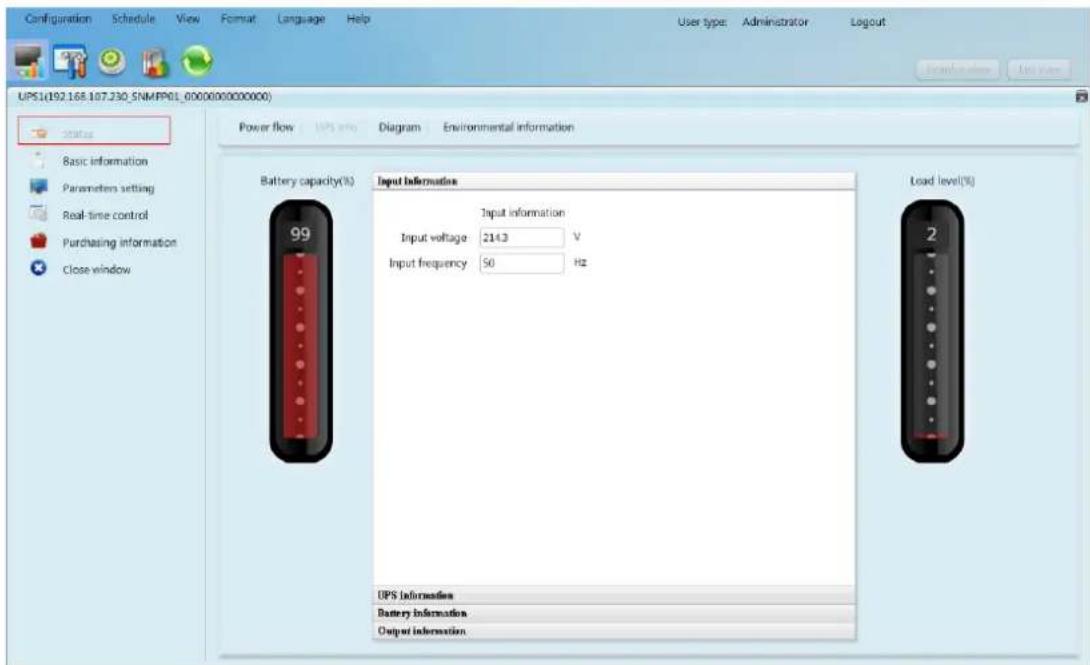This screenshot has width=1090, height=665.
Task: Select Basic information in sidebar
Action: [x=105, y=161]
